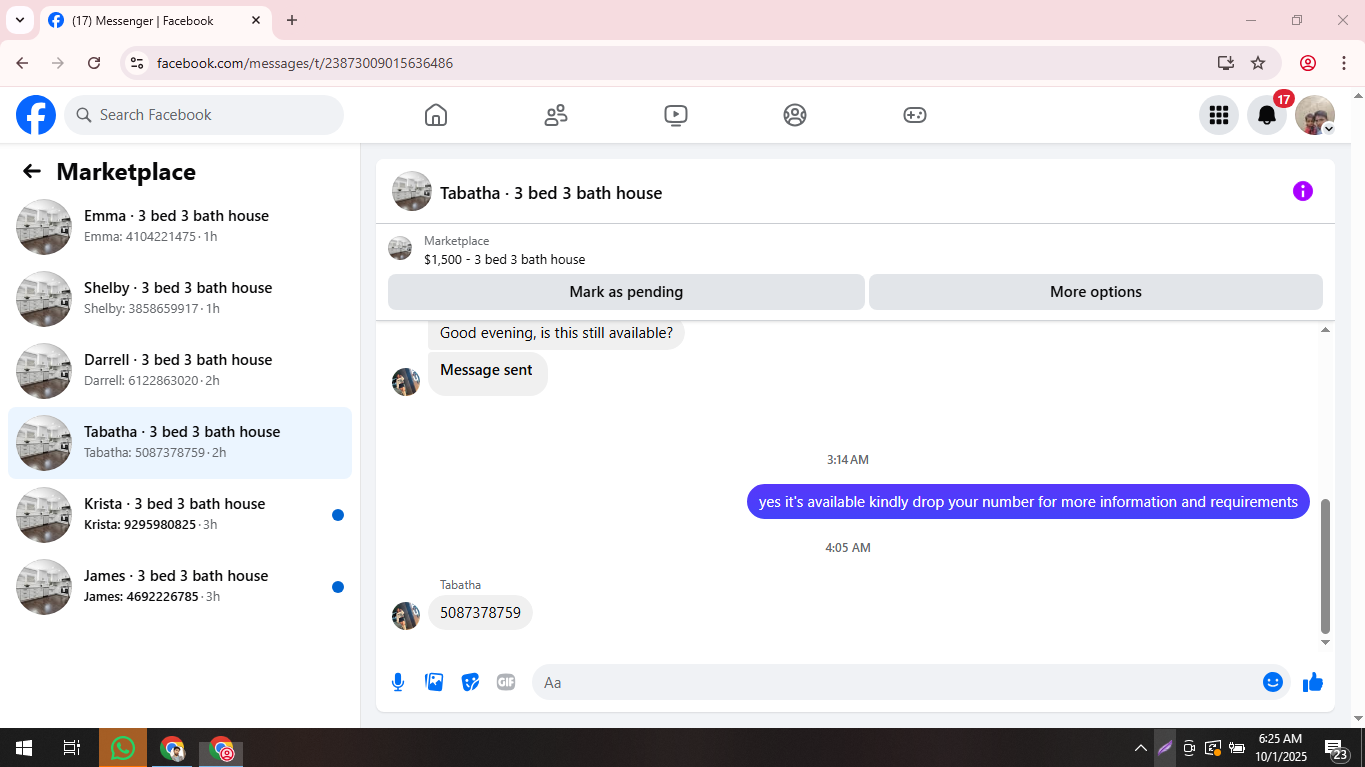Show hidden system tray icons

point(1140,748)
